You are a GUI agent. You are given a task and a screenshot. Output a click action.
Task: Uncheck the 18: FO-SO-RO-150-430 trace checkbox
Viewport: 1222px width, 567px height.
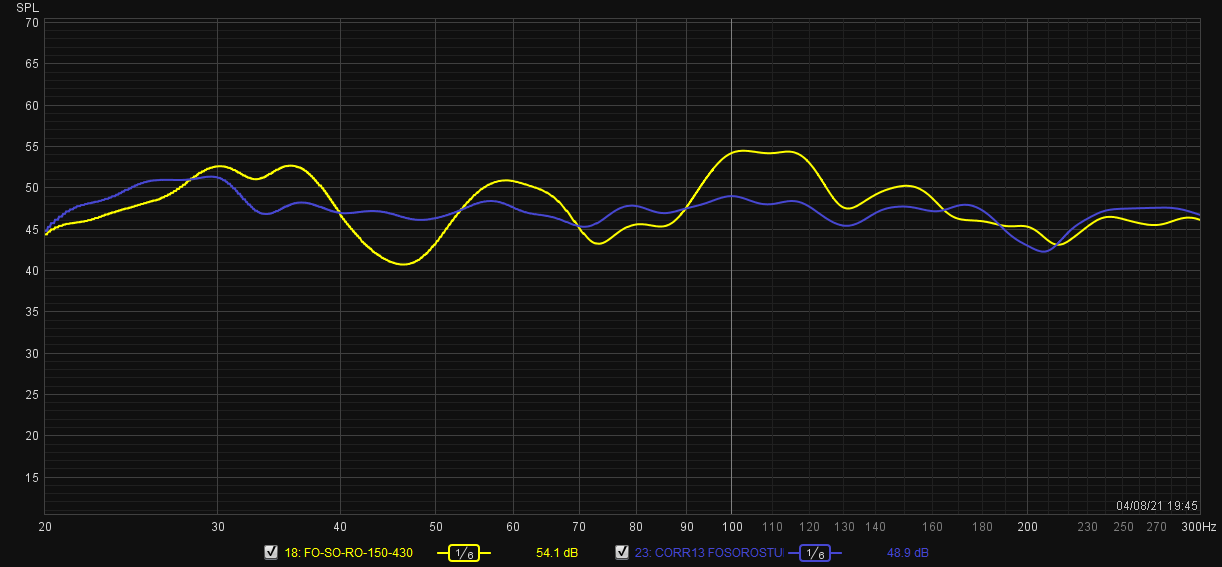pos(270,552)
